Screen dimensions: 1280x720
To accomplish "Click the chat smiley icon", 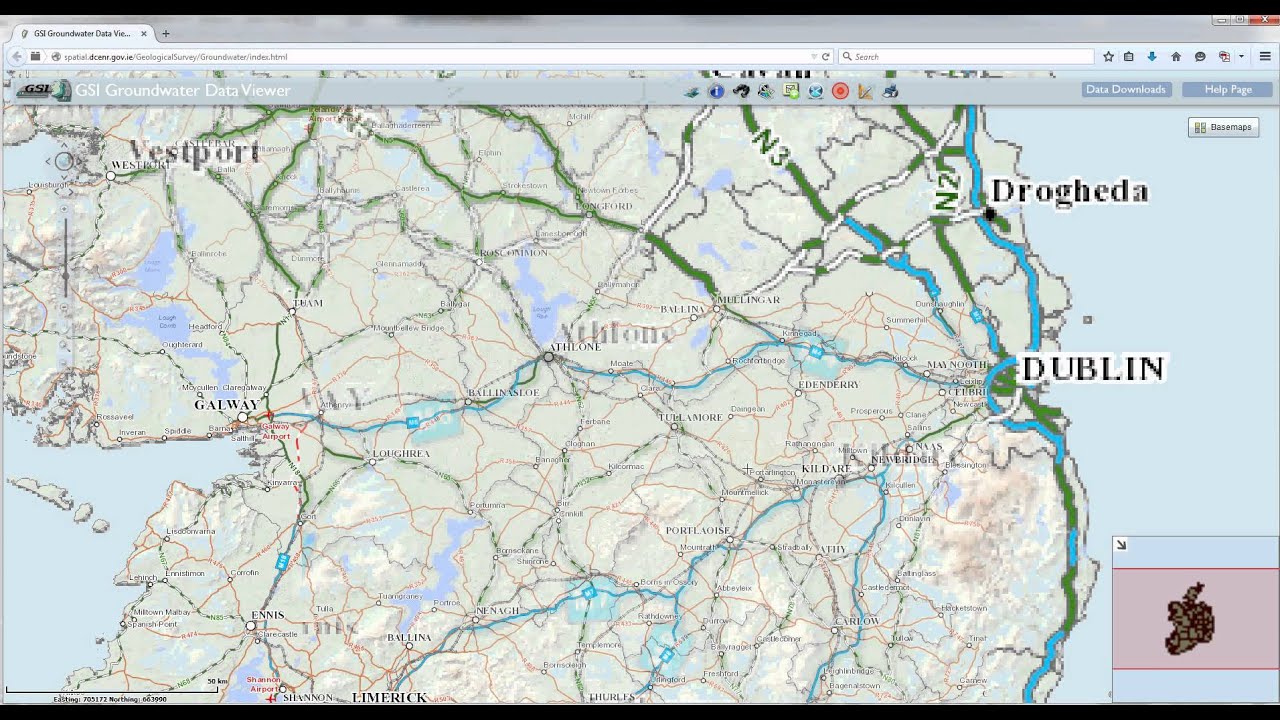I will [1200, 57].
